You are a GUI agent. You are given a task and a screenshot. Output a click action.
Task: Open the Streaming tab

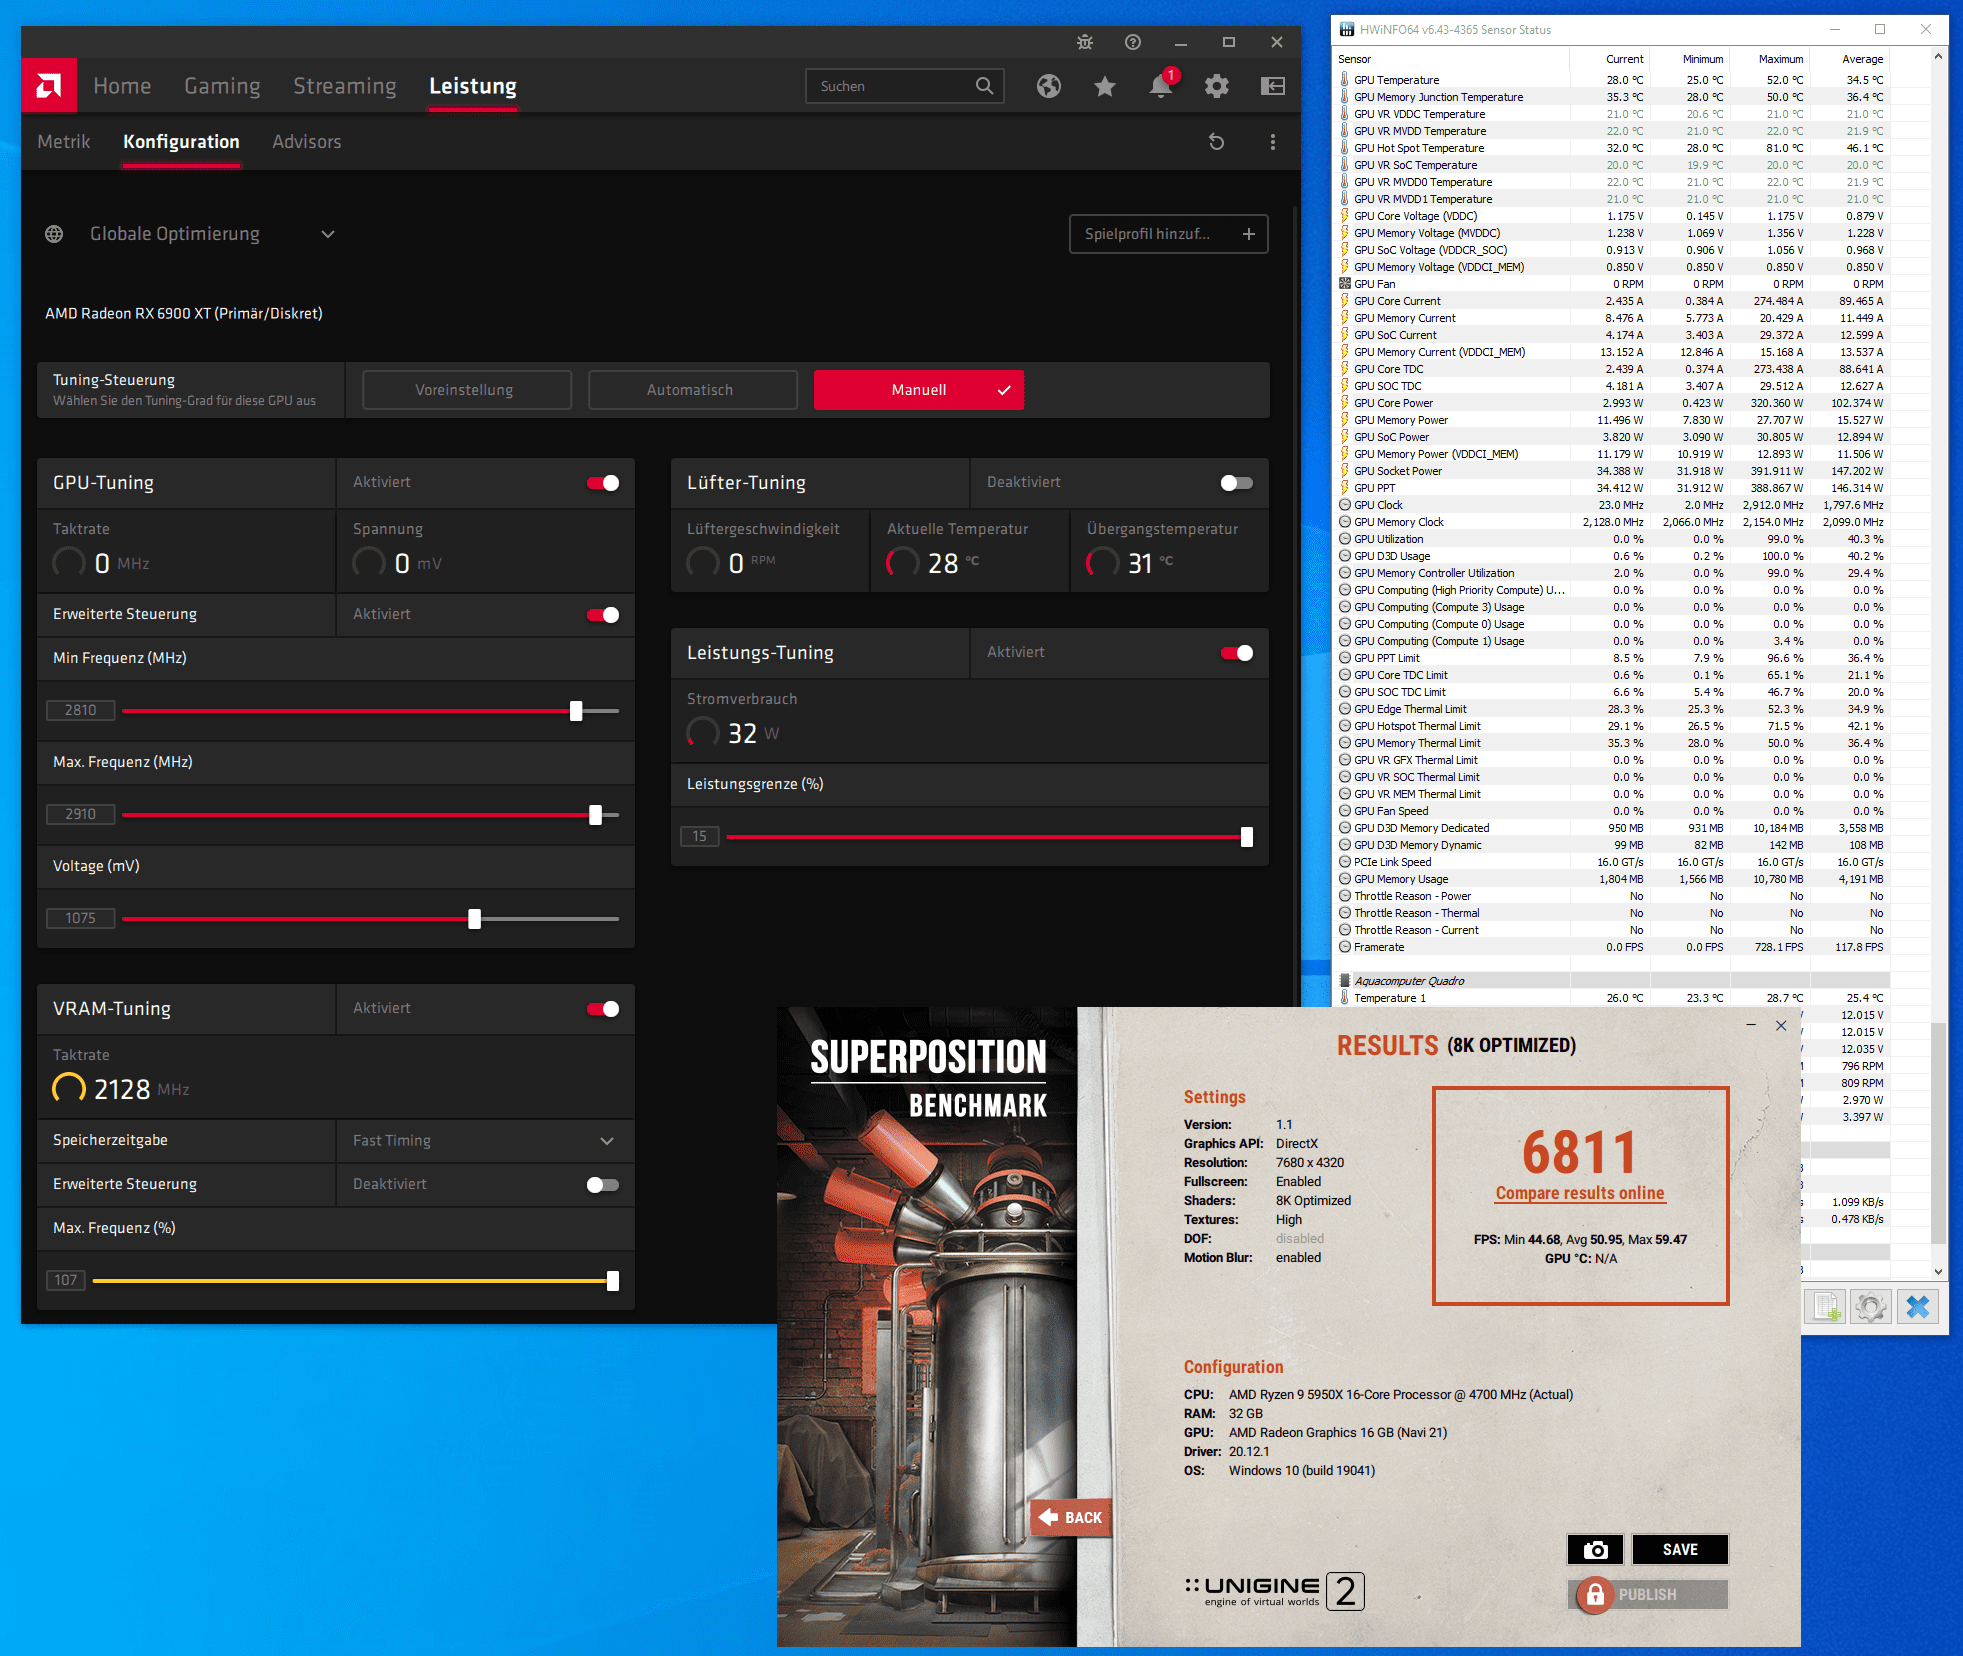point(344,86)
